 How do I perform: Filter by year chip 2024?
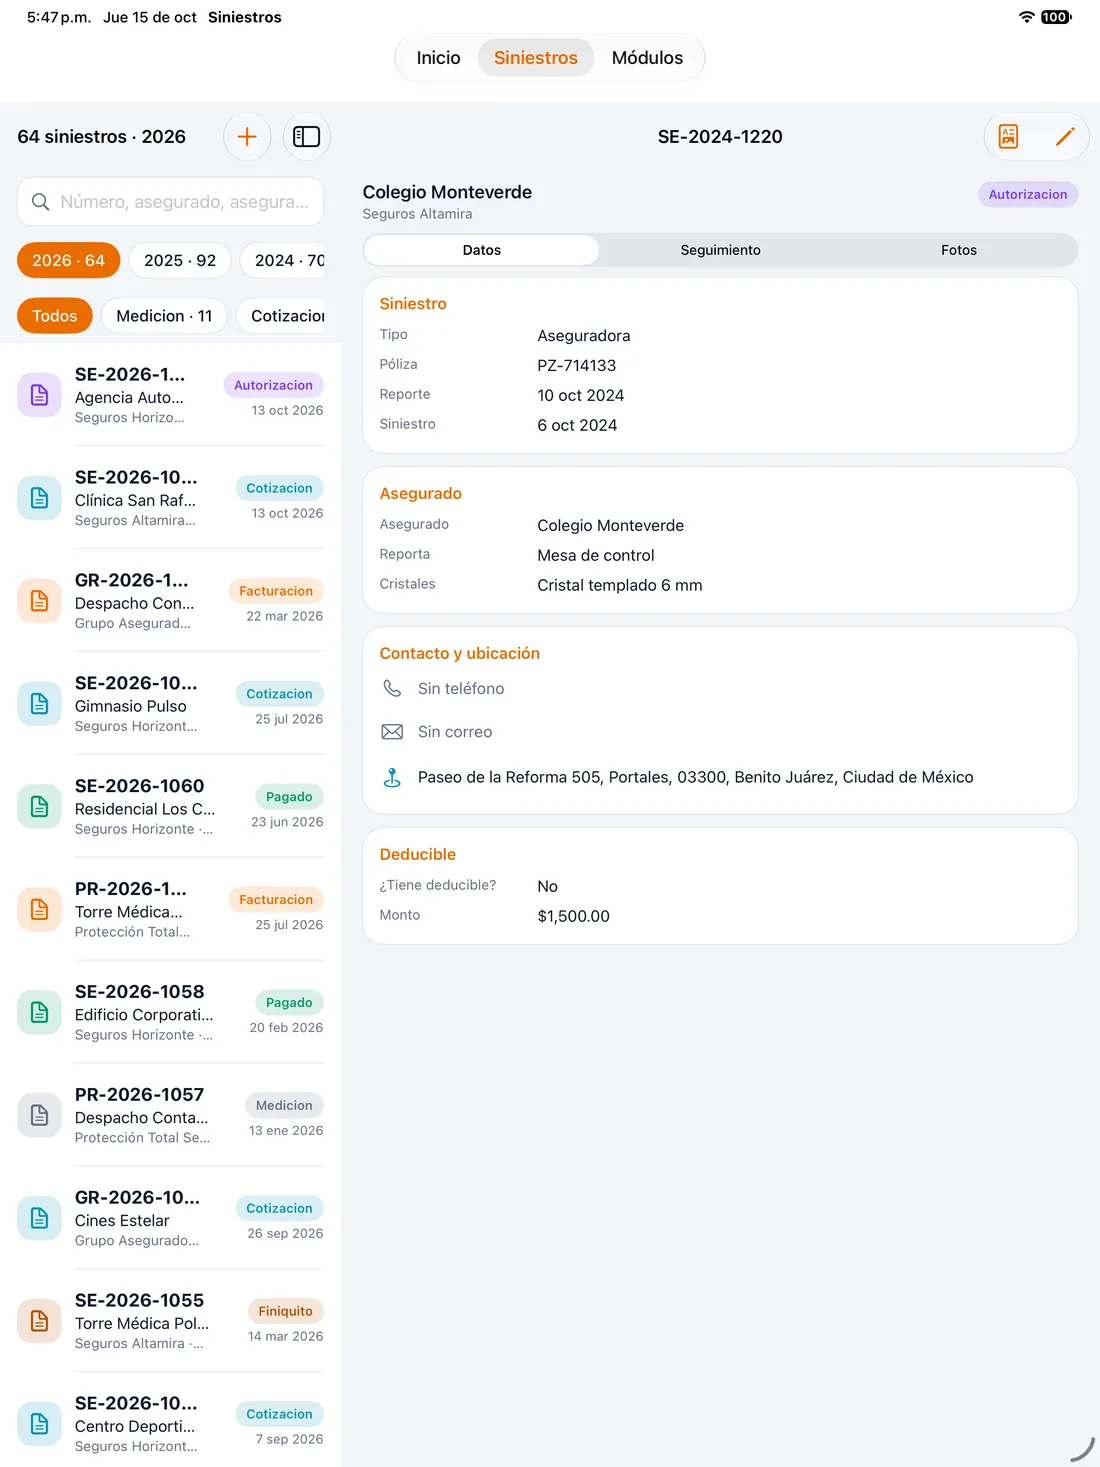pos(283,261)
